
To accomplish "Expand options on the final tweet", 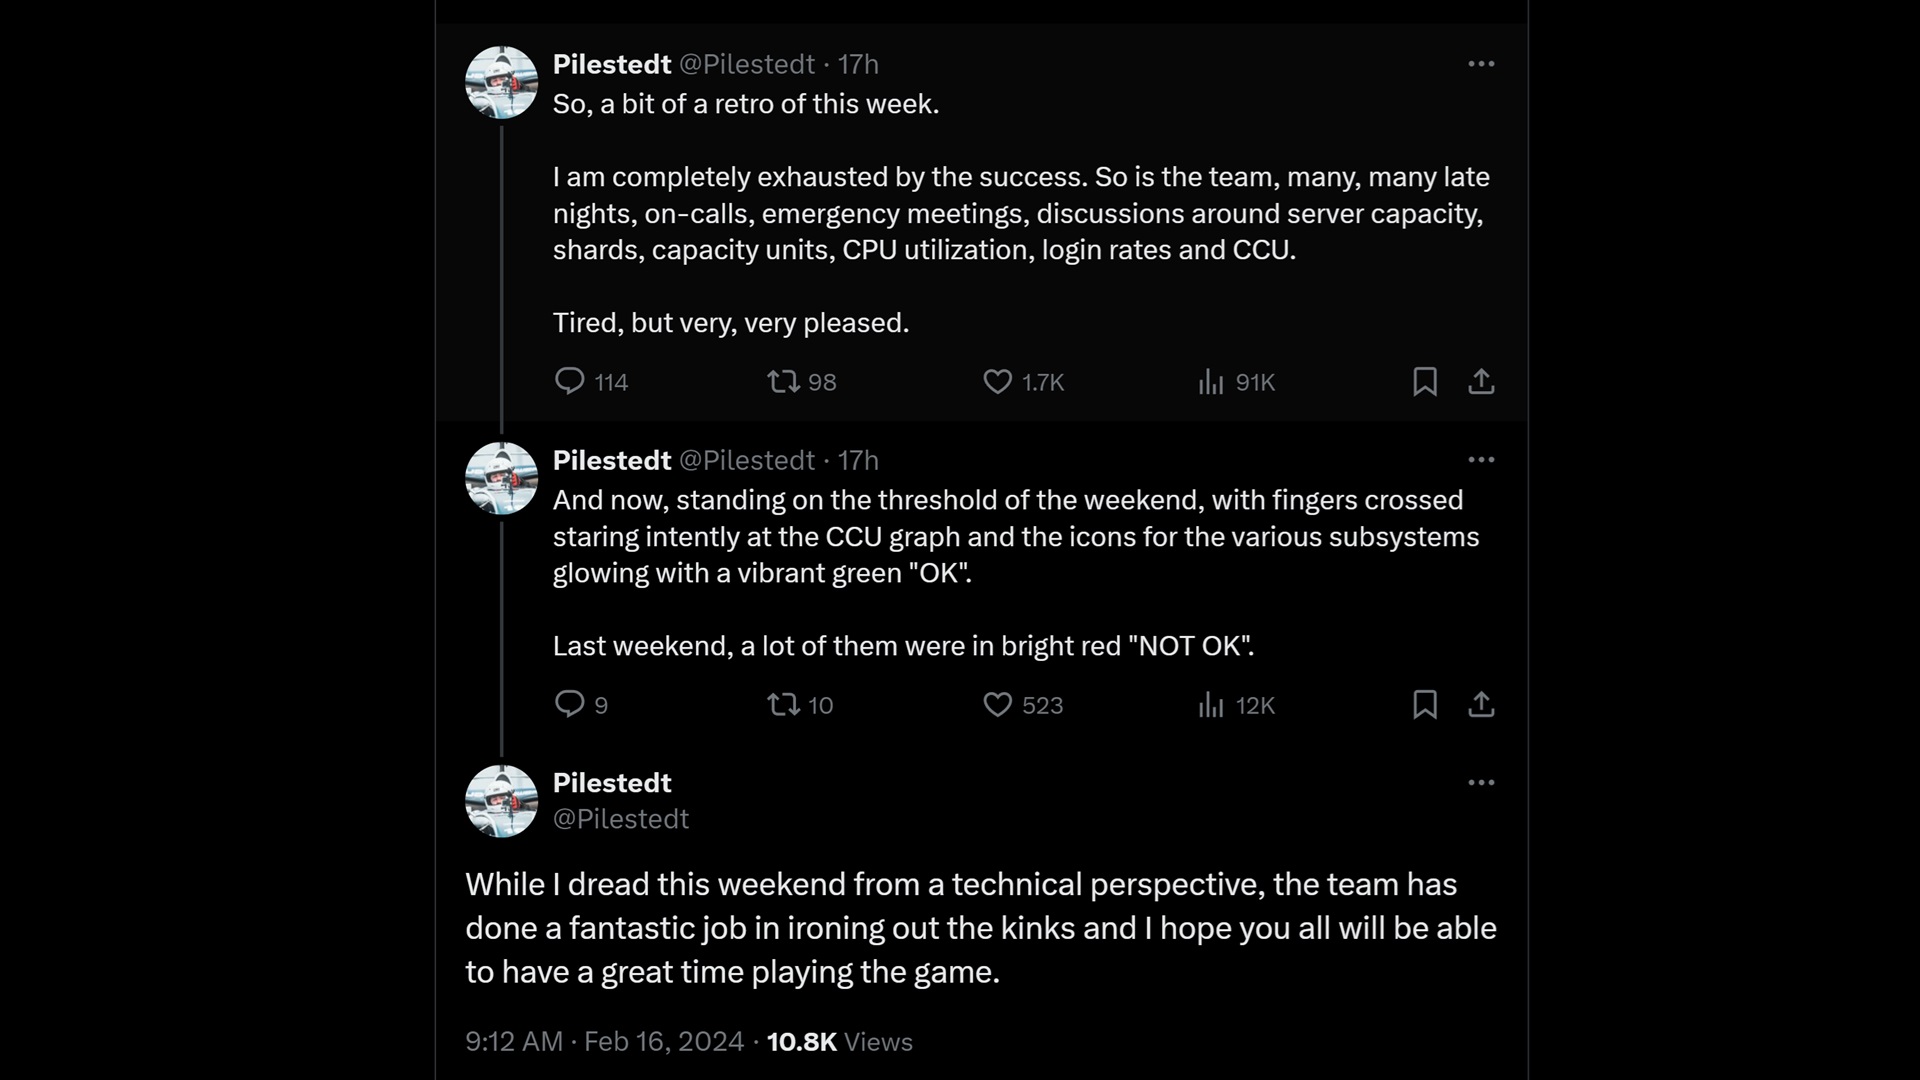I will click(x=1482, y=783).
